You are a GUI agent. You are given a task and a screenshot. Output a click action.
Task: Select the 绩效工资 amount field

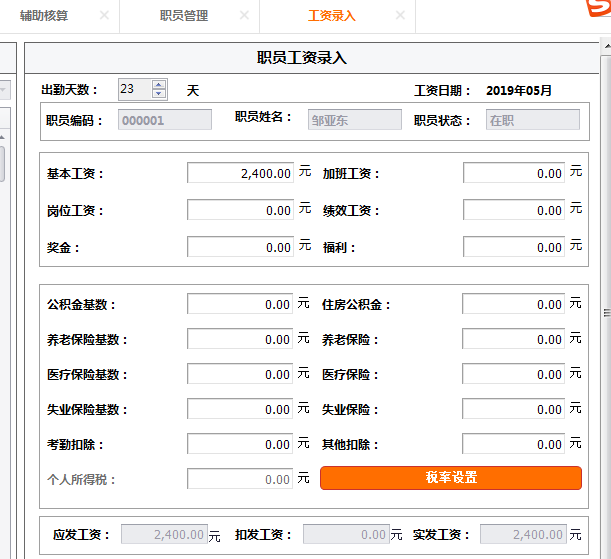coord(514,210)
